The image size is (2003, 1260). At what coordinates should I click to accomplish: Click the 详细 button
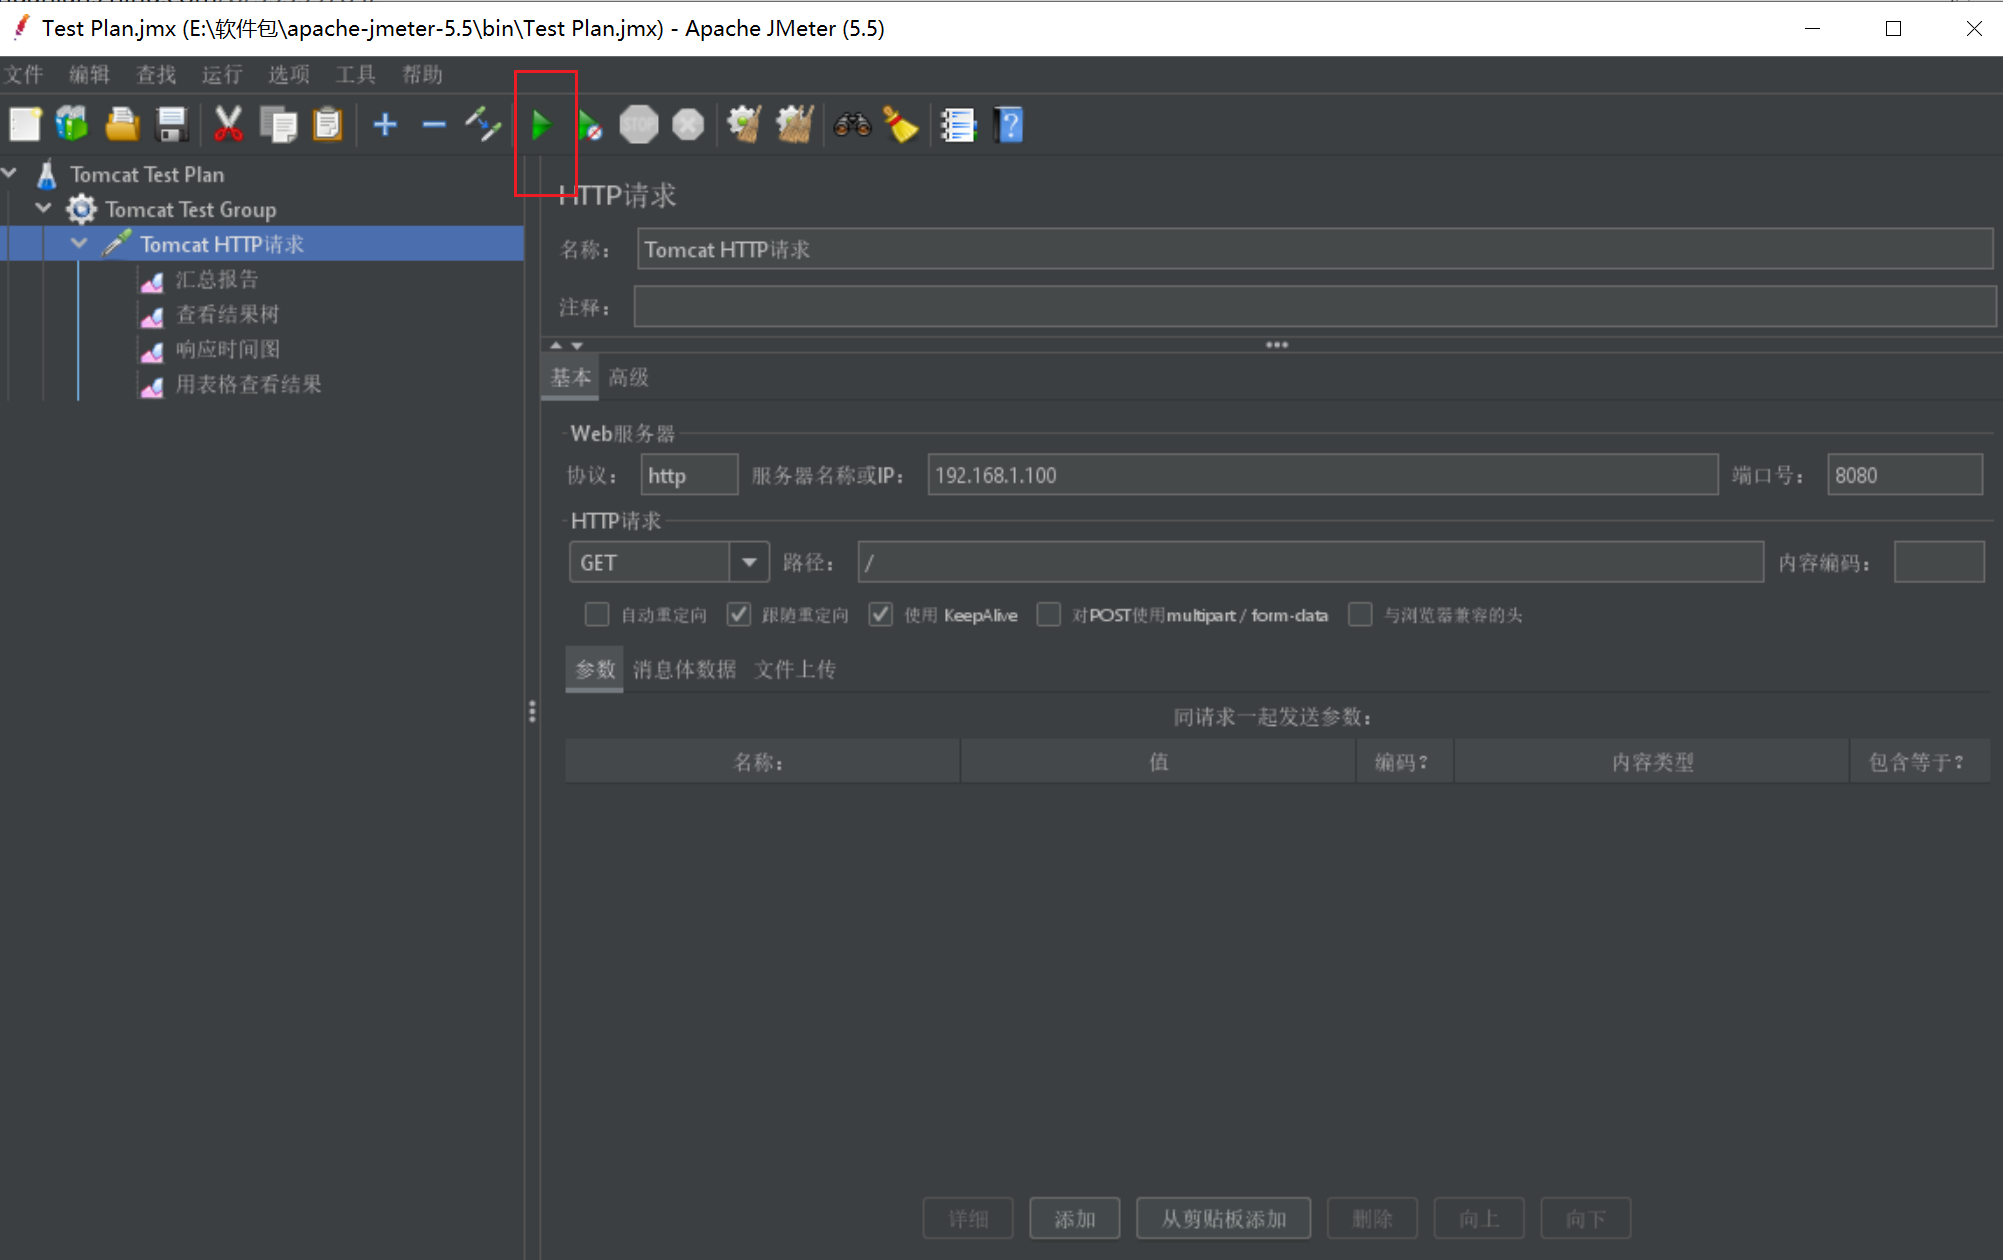pyautogui.click(x=968, y=1219)
